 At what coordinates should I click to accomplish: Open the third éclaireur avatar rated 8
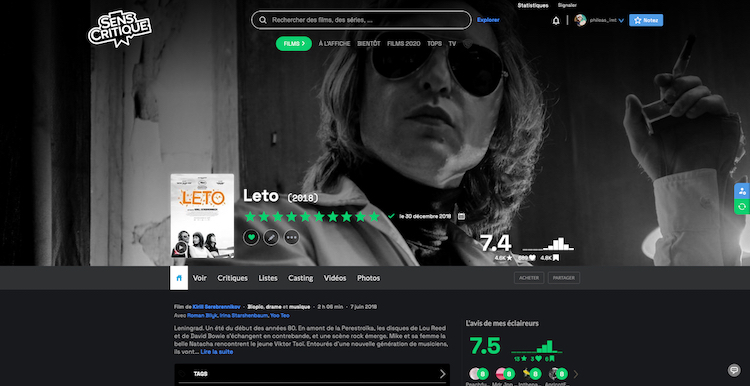click(x=531, y=374)
